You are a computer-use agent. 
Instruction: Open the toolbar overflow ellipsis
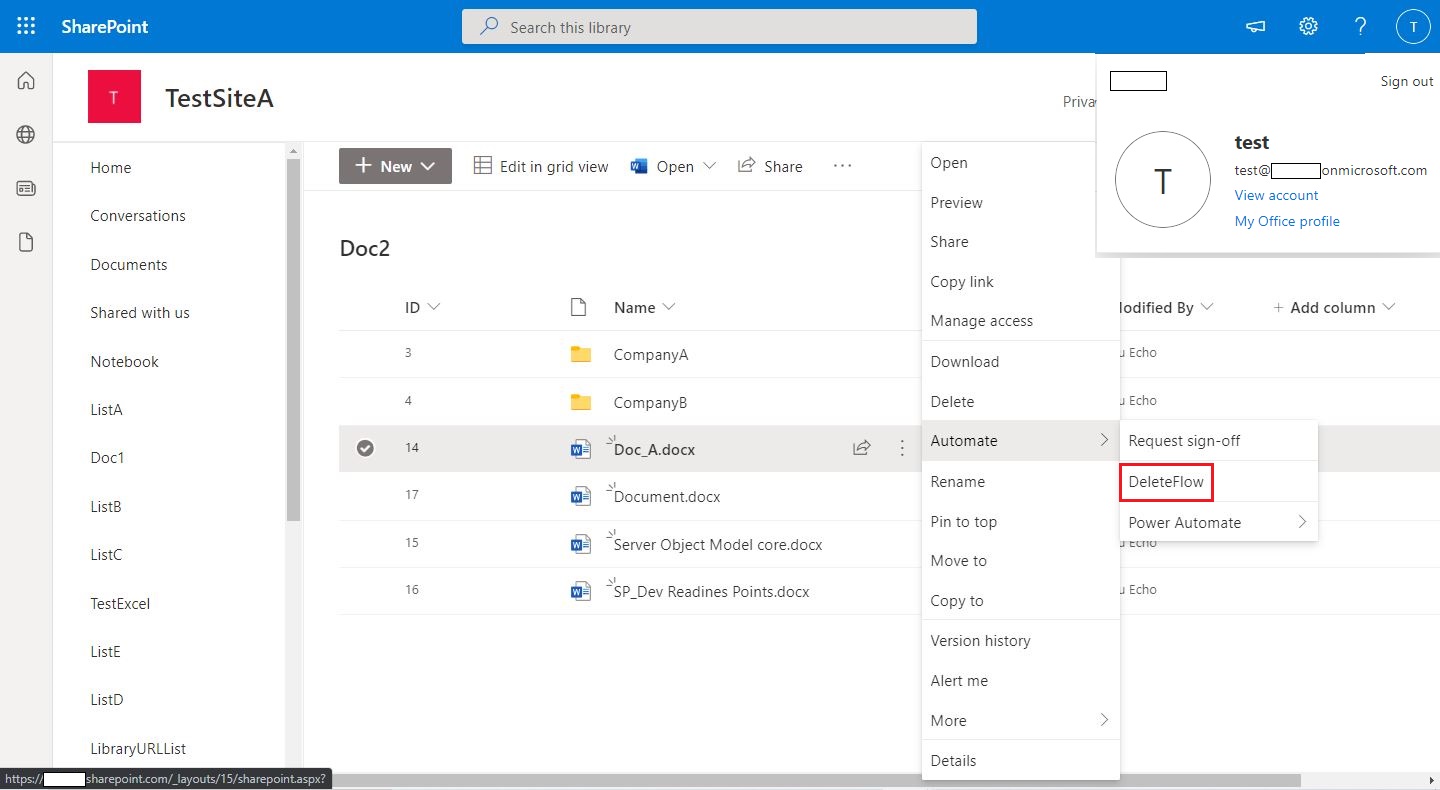pyautogui.click(x=842, y=166)
